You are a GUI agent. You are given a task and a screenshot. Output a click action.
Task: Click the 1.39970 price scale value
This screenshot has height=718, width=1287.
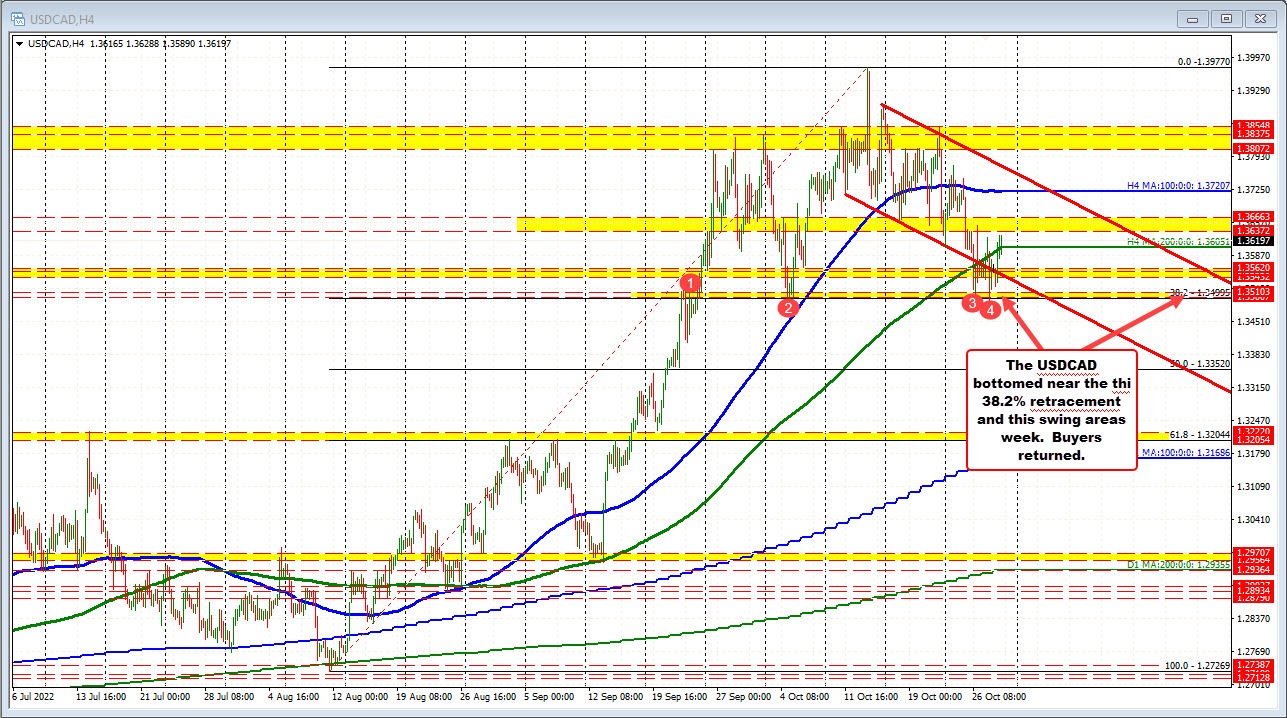tap(1252, 57)
